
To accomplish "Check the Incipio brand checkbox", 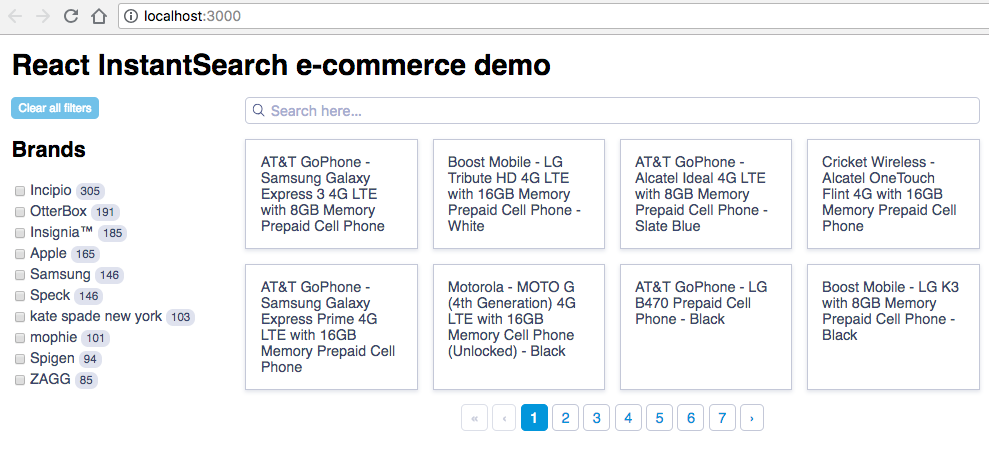I will pos(20,191).
